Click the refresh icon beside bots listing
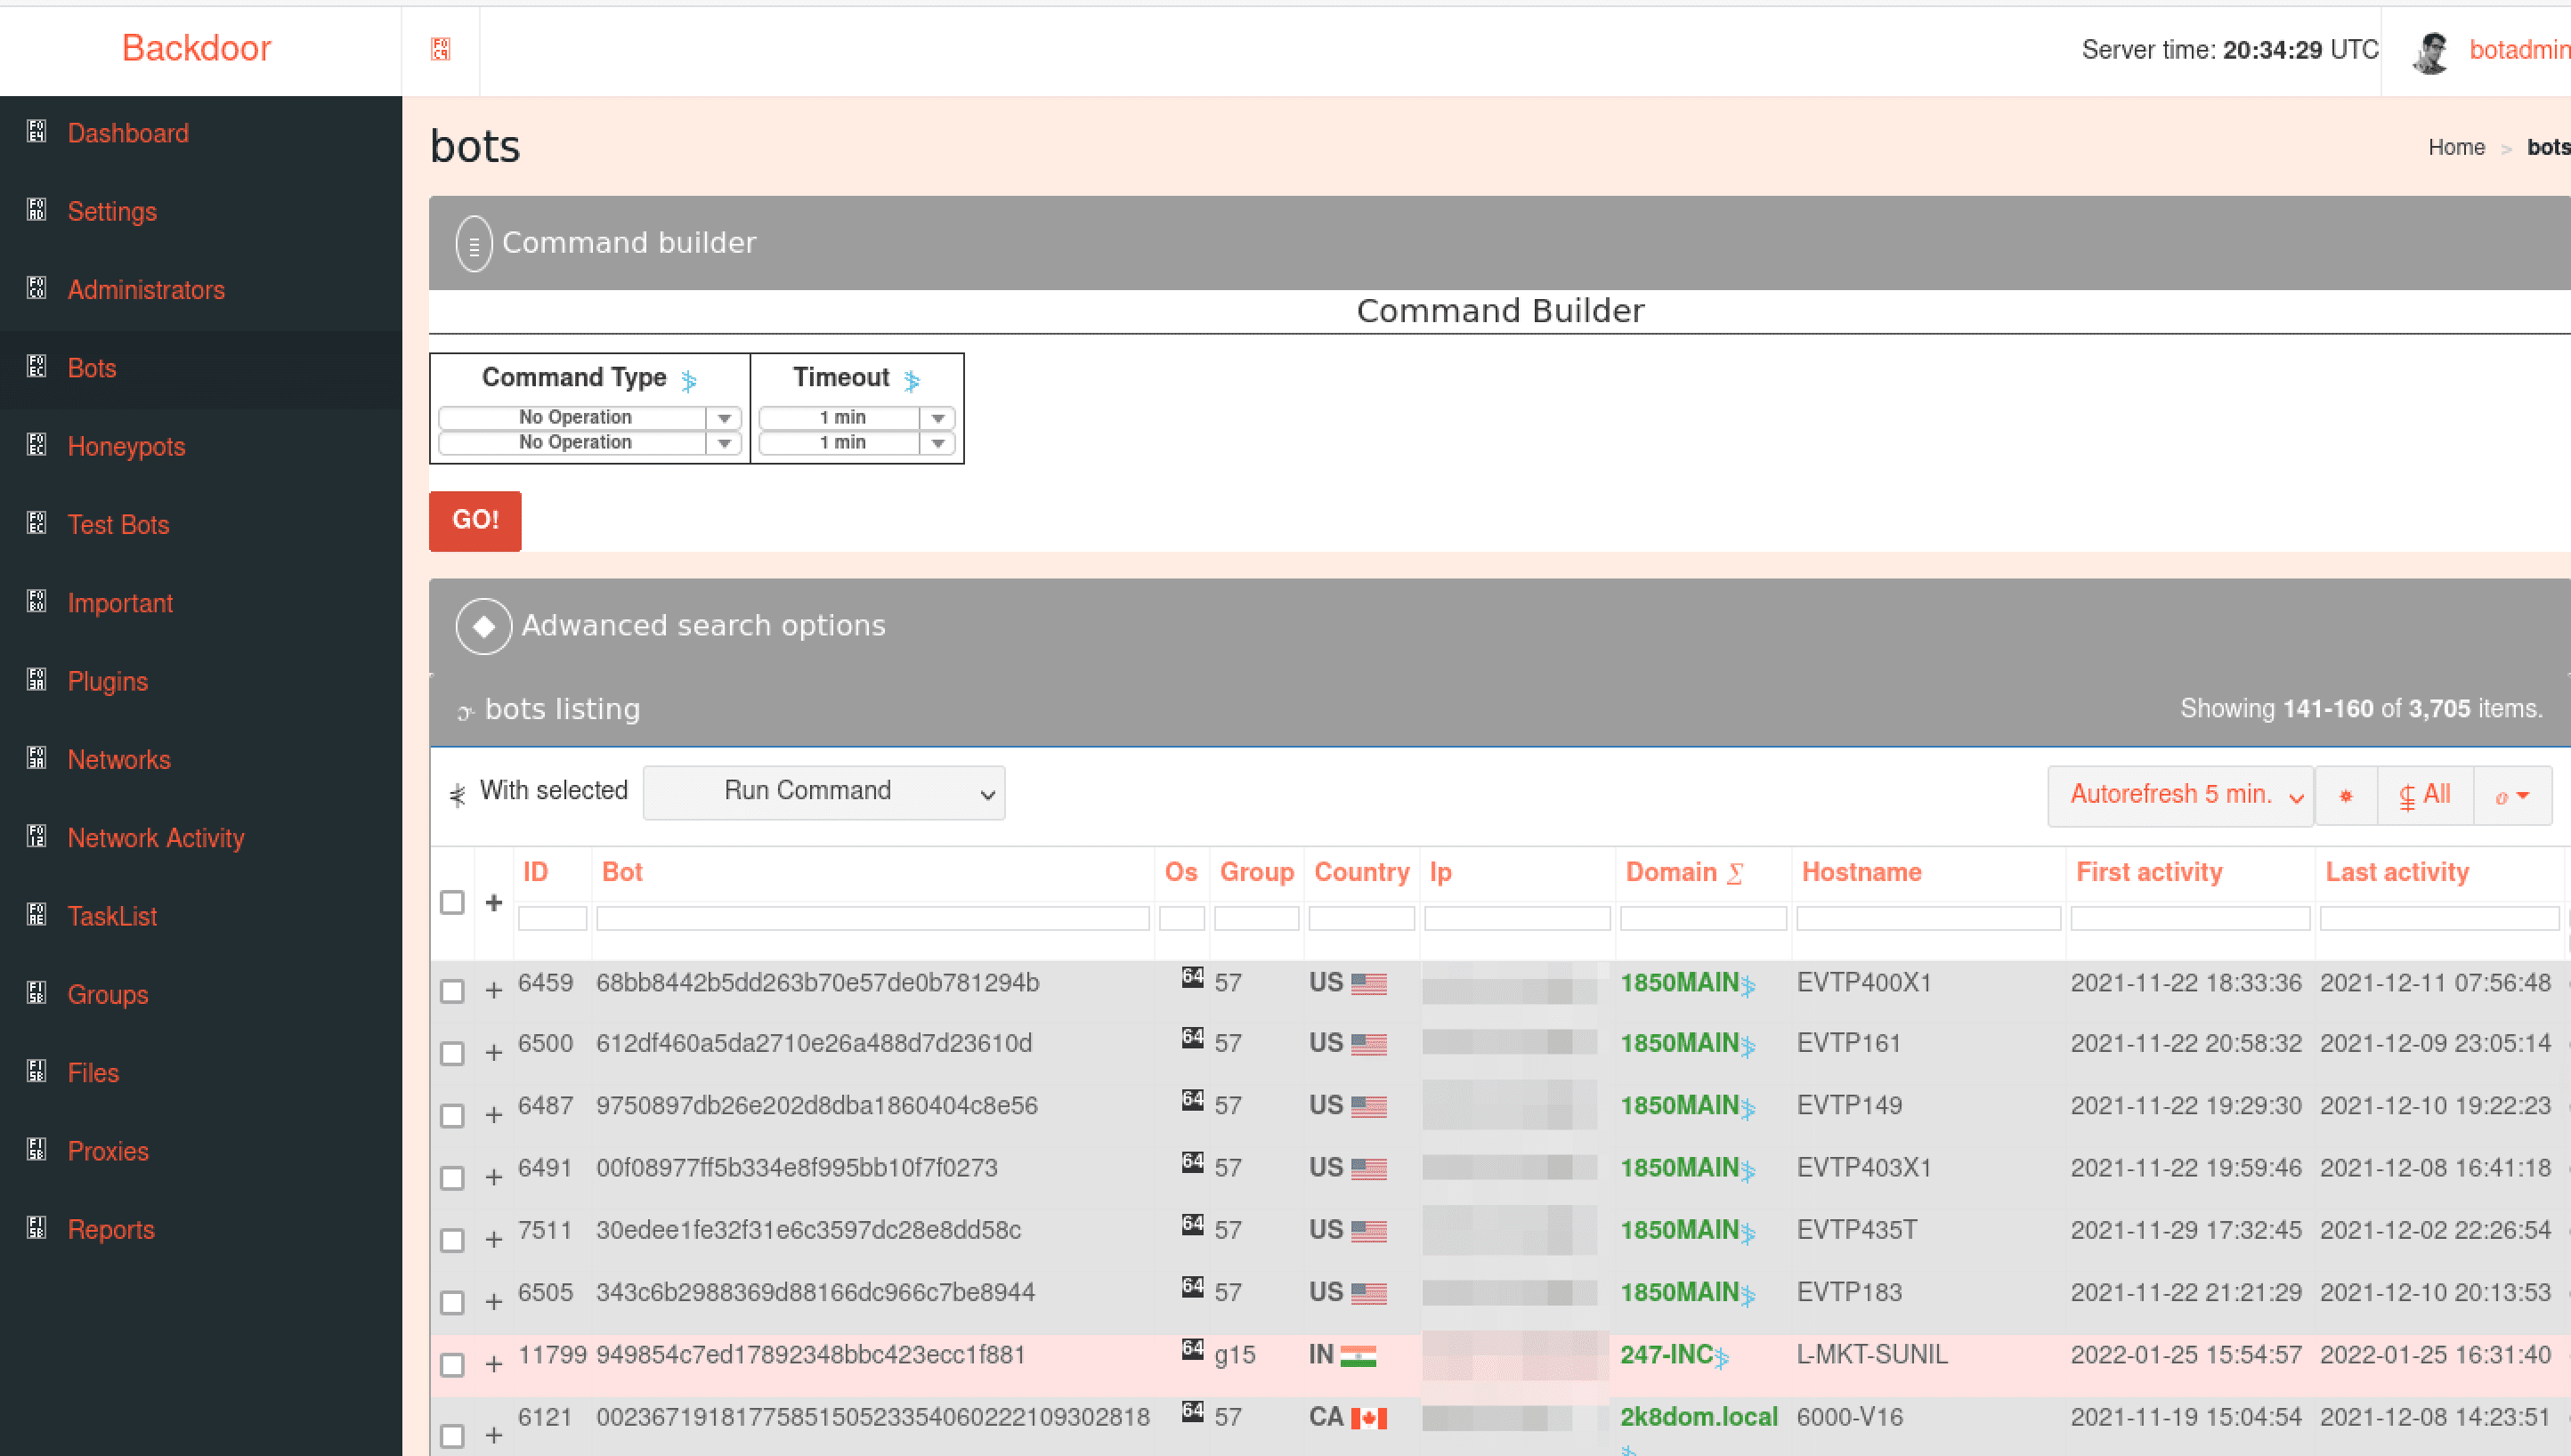Viewport: 2571px width, 1456px height. click(x=465, y=712)
